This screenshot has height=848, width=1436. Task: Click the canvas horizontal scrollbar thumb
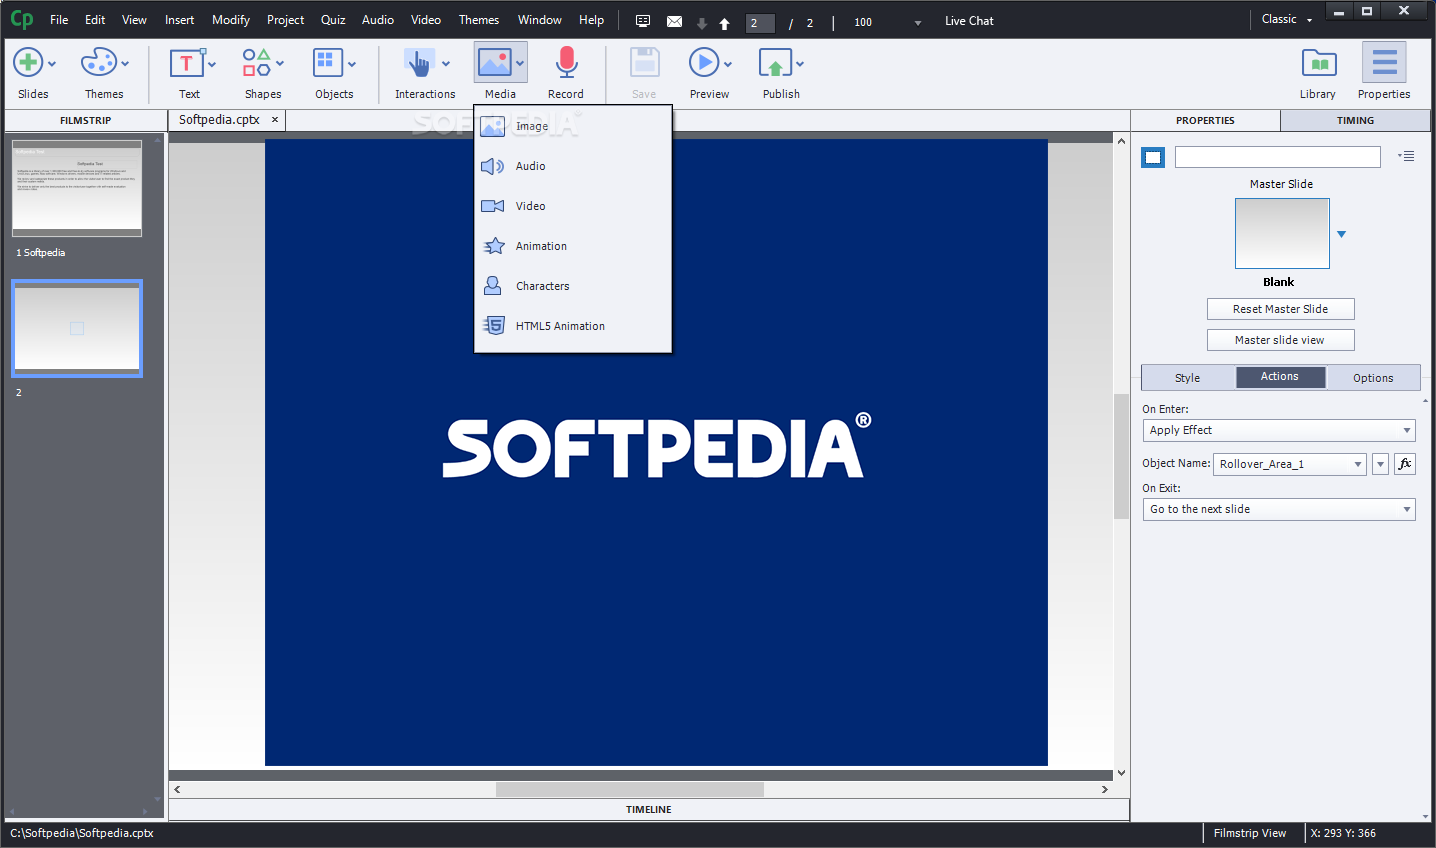tap(630, 789)
